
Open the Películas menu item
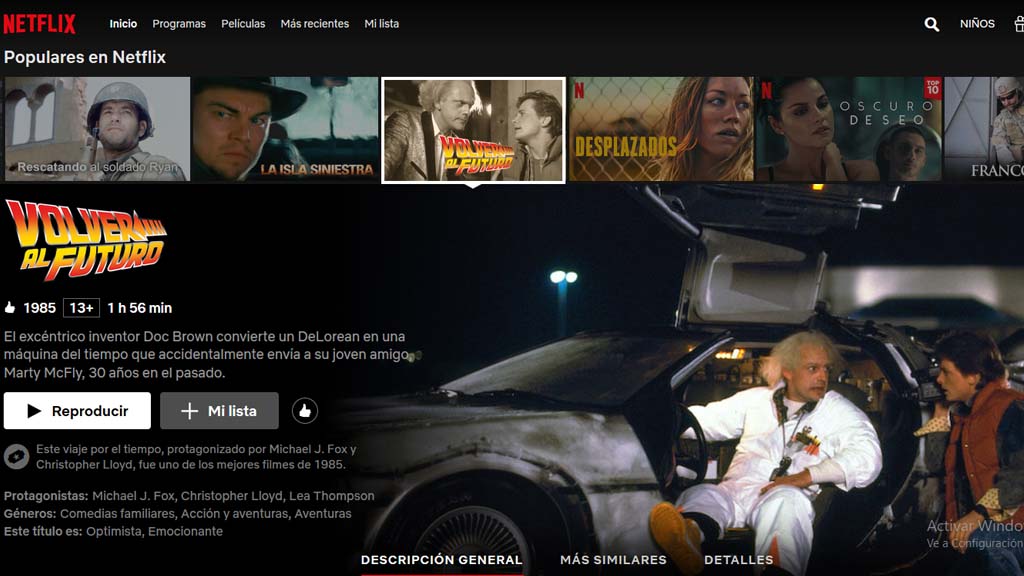pyautogui.click(x=243, y=24)
